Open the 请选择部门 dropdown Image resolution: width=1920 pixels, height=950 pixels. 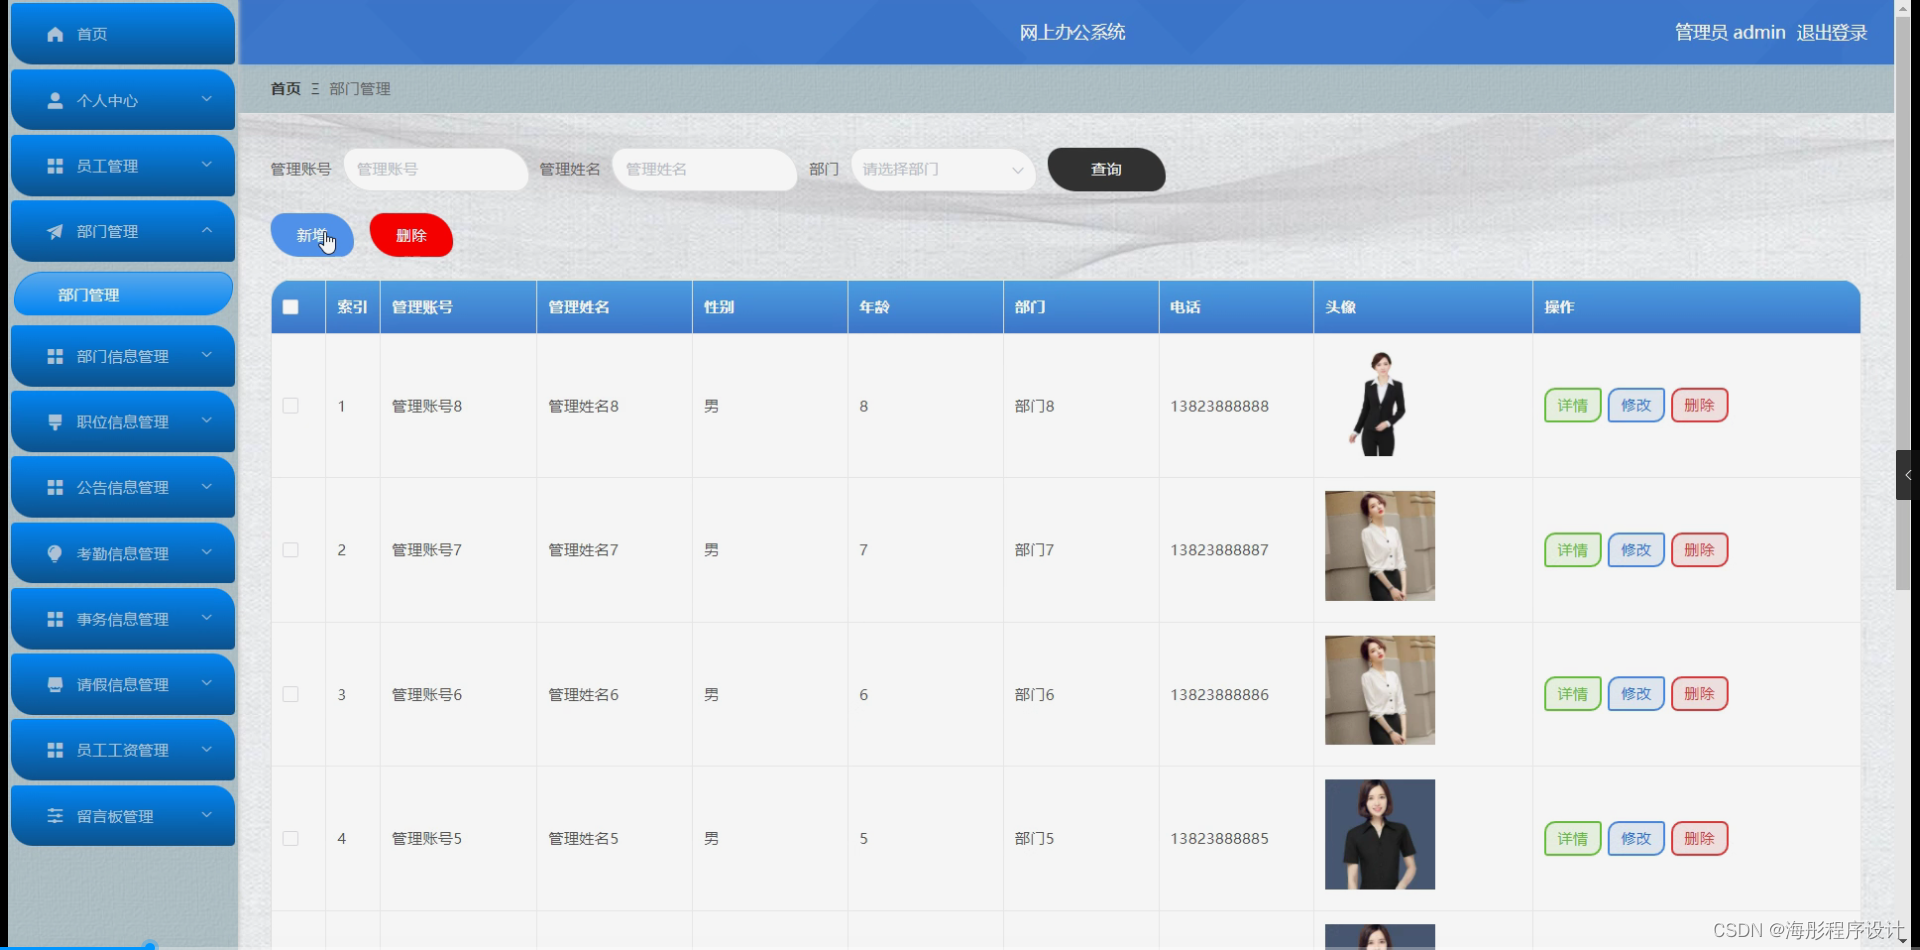click(941, 170)
